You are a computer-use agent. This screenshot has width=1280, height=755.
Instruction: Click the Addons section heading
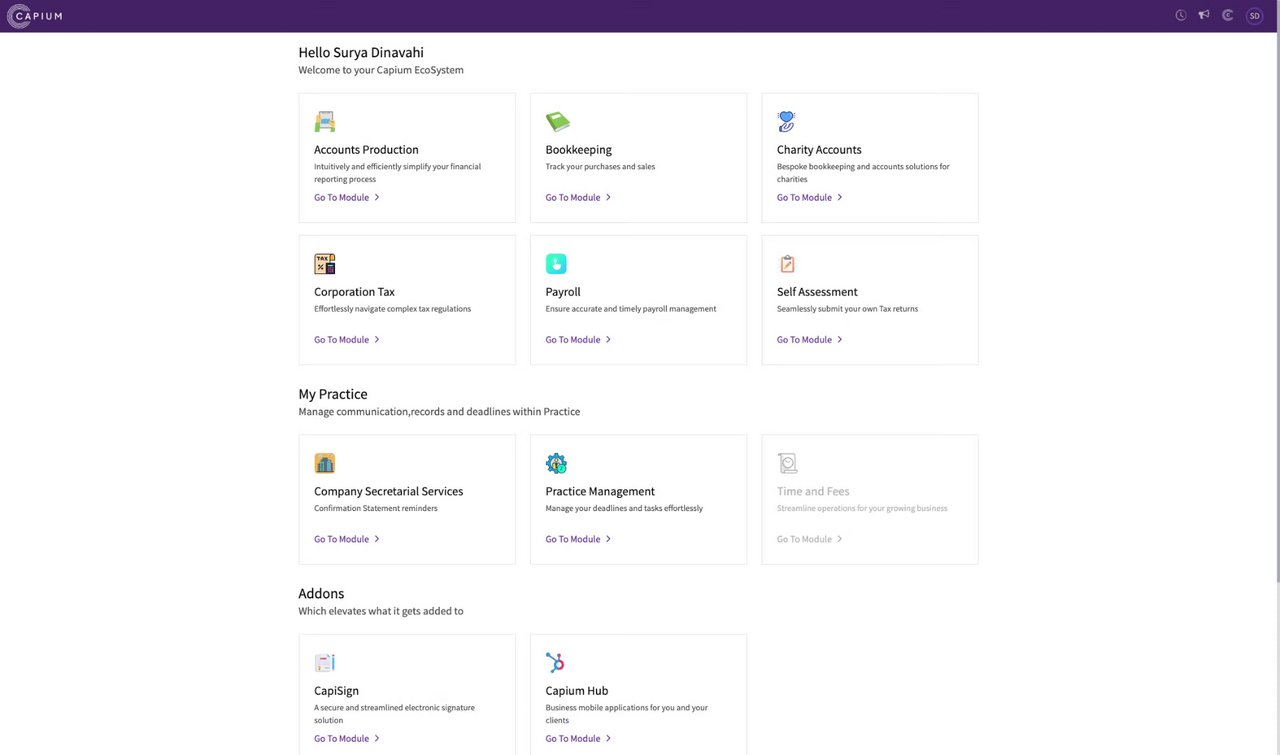(321, 594)
